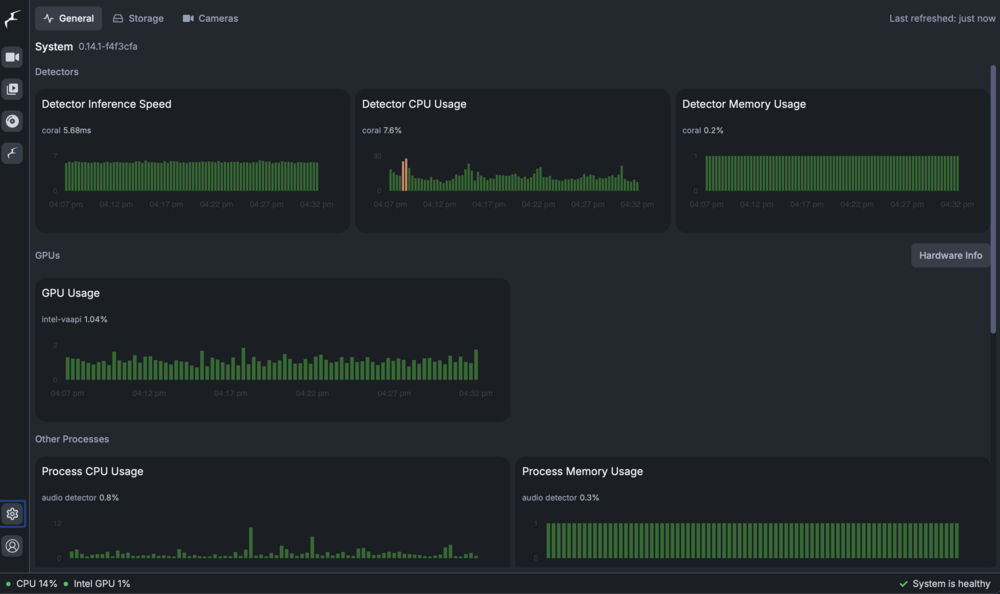The height and width of the screenshot is (594, 1000).
Task: Switch to the Storage tab
Action: 138,19
